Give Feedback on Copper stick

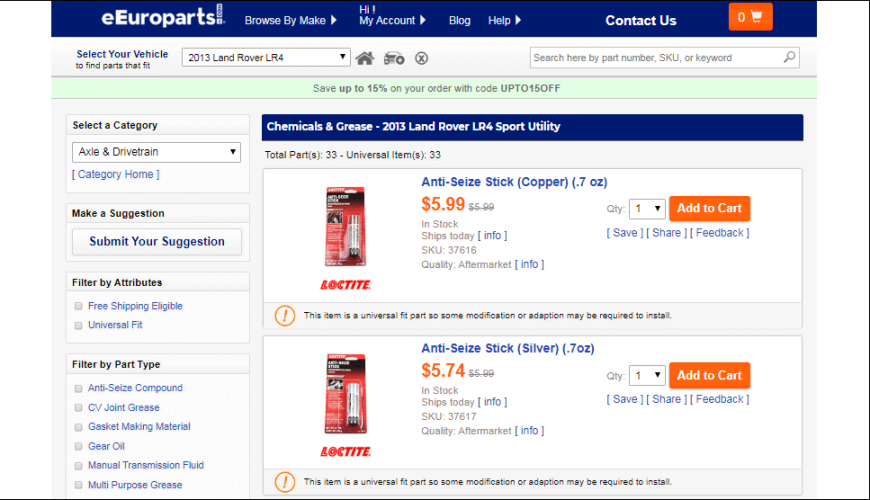(720, 233)
